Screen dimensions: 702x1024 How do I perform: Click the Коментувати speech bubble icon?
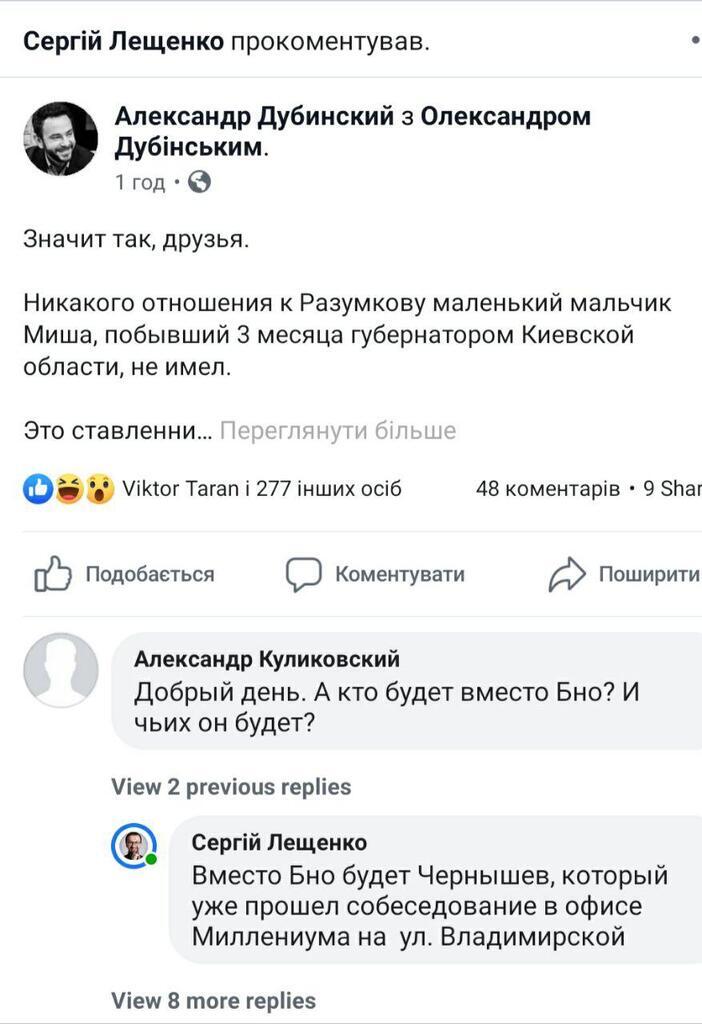point(303,573)
